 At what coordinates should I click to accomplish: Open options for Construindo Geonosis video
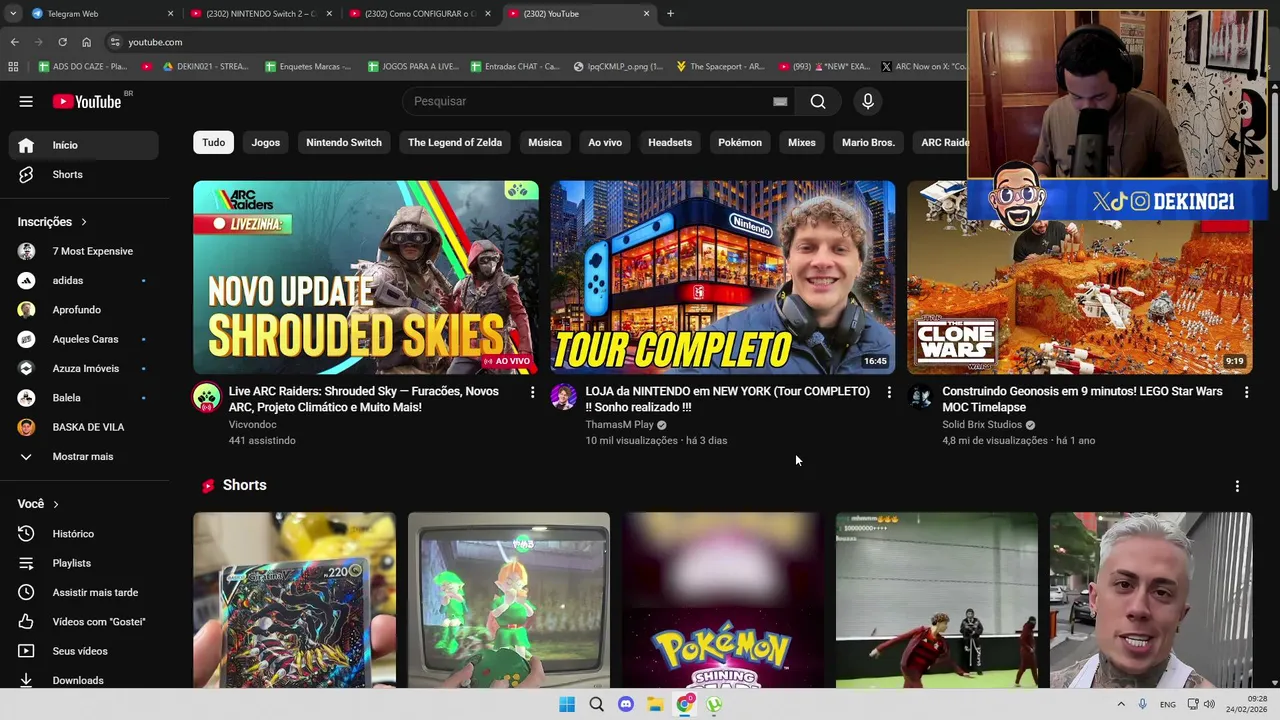[1246, 393]
